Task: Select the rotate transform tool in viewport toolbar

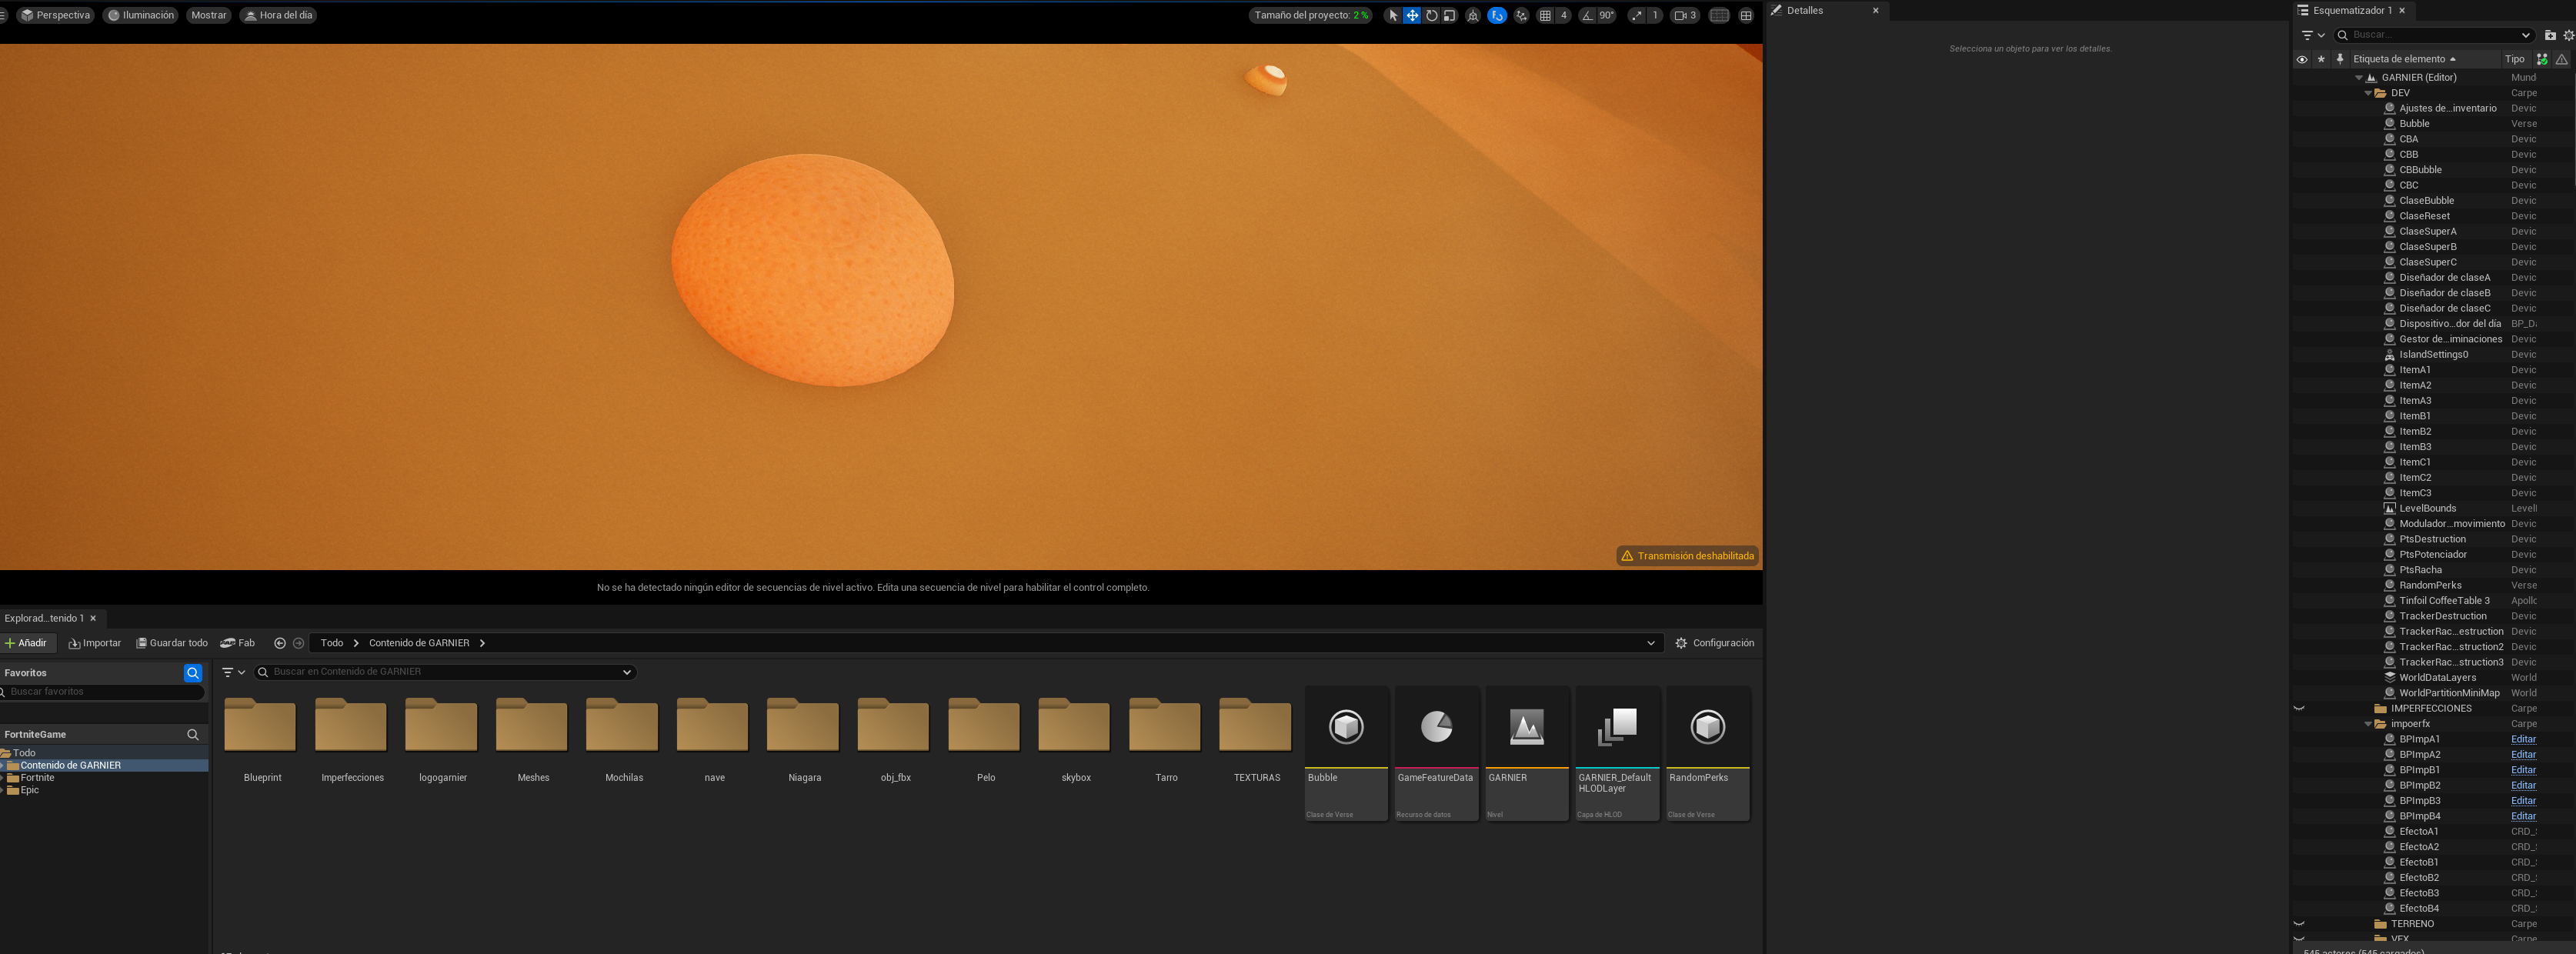Action: (1431, 15)
